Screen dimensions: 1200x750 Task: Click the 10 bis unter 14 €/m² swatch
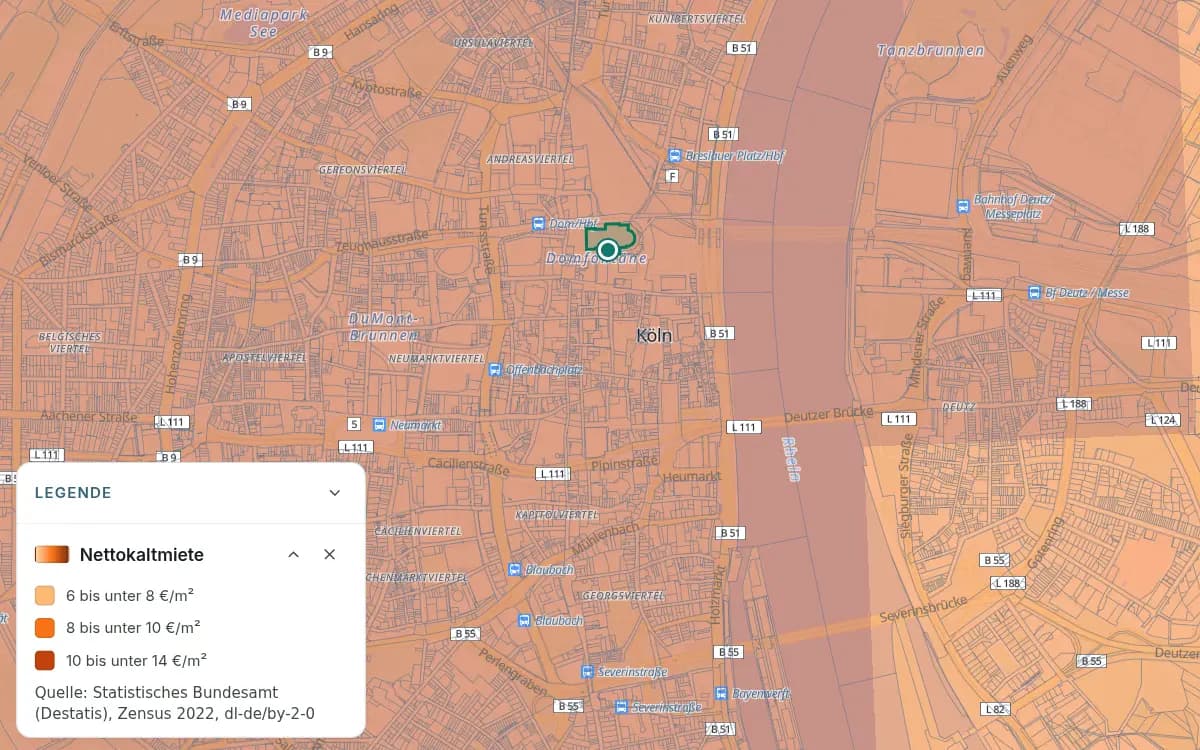point(45,660)
